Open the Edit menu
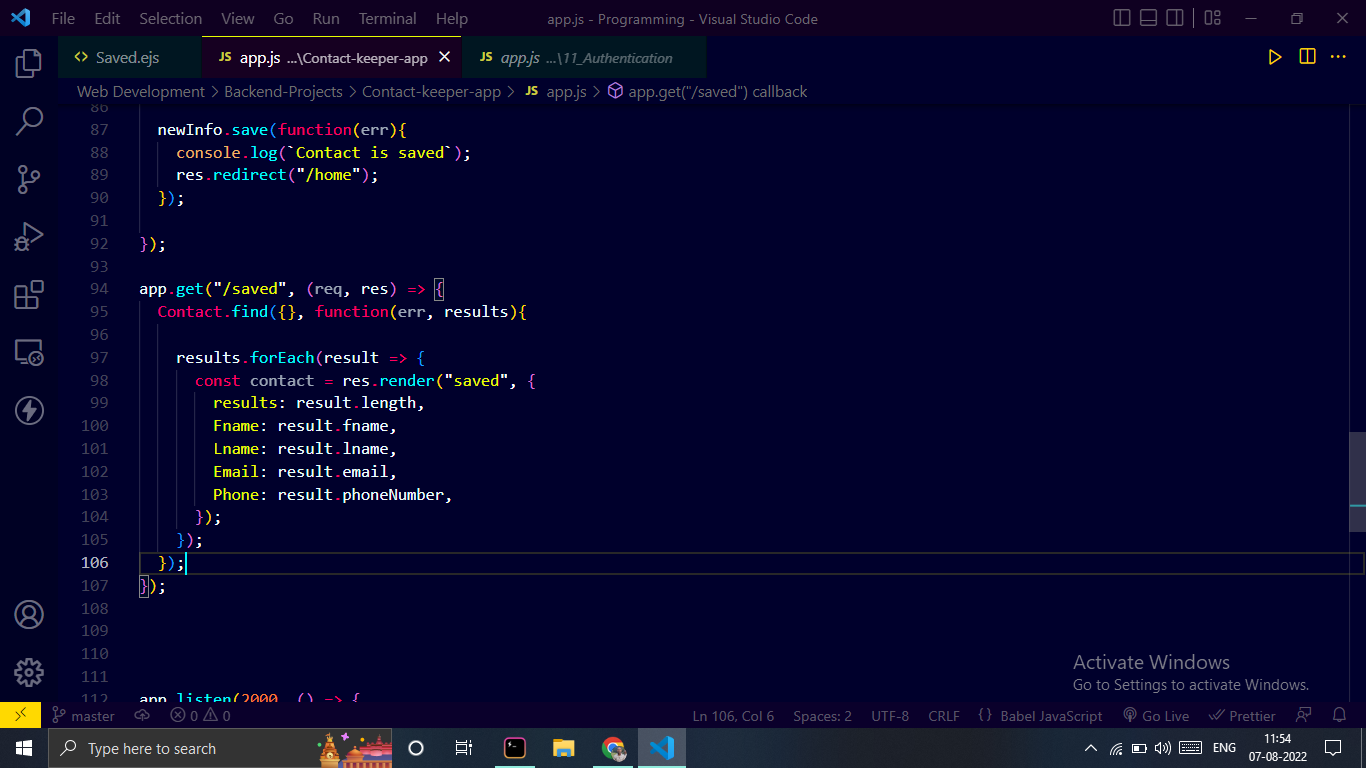Viewport: 1366px width, 768px height. [x=107, y=18]
